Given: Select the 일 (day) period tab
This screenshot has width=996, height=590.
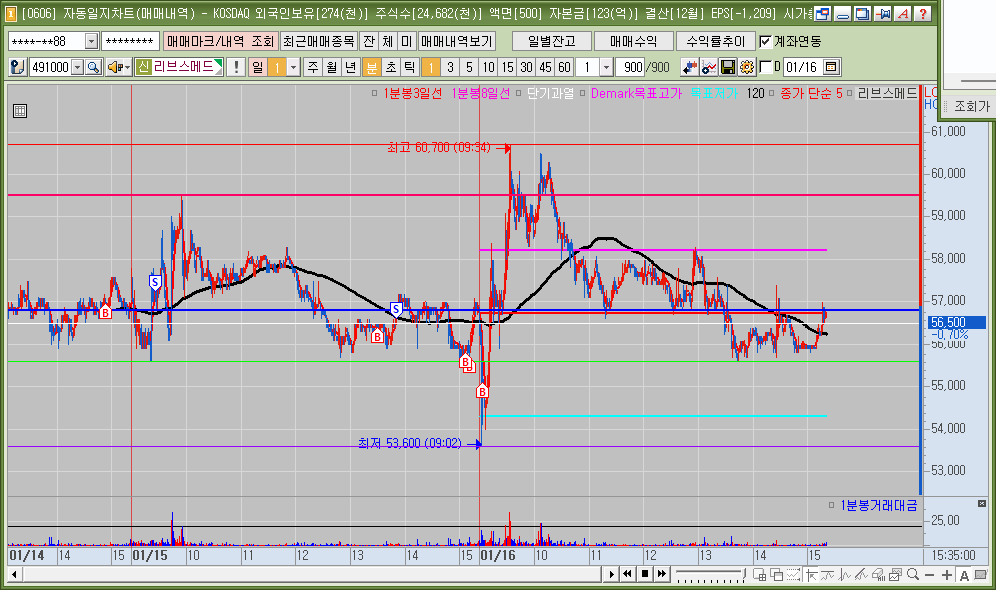Looking at the screenshot, I should [257, 67].
